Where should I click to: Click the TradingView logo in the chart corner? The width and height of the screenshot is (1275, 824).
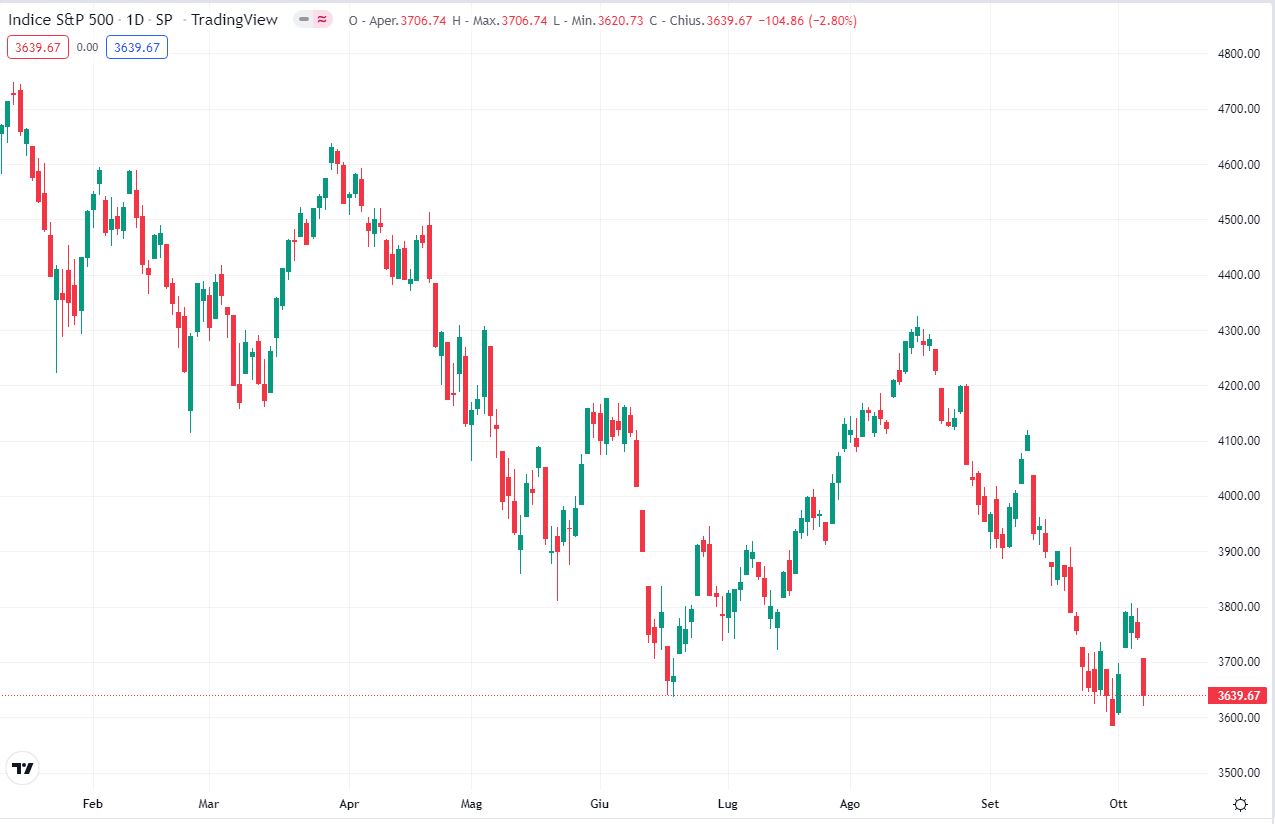click(22, 769)
